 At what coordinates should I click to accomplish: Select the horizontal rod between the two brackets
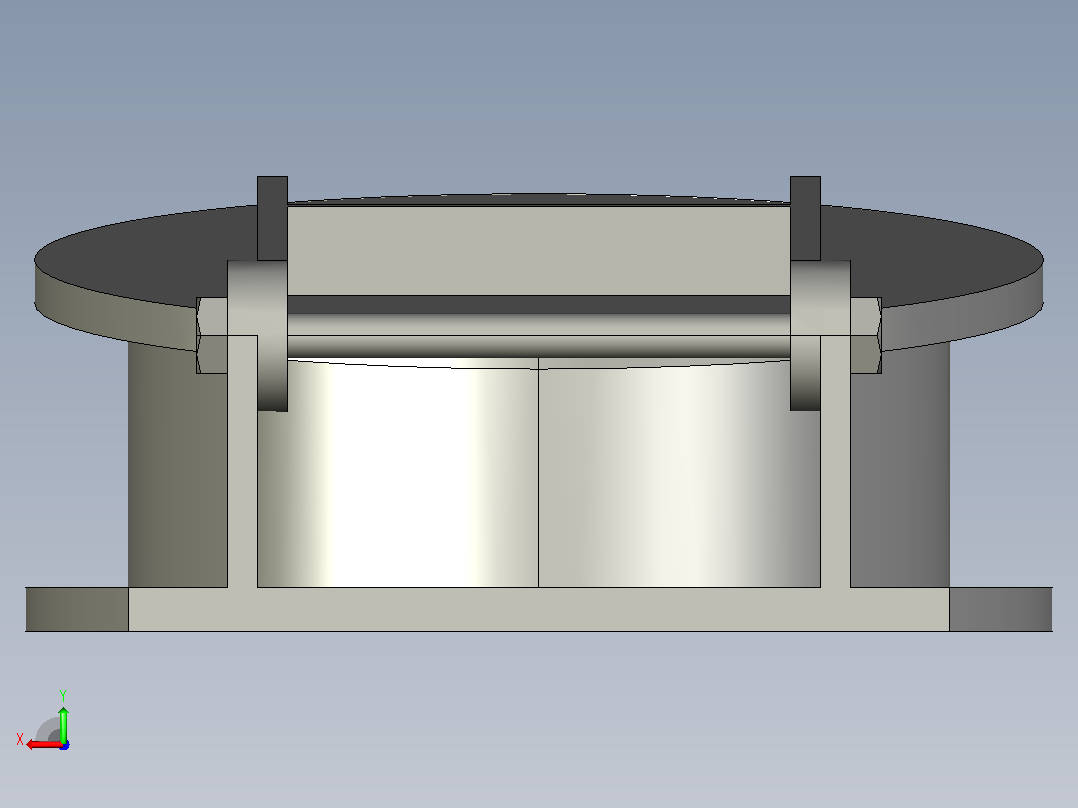[538, 336]
